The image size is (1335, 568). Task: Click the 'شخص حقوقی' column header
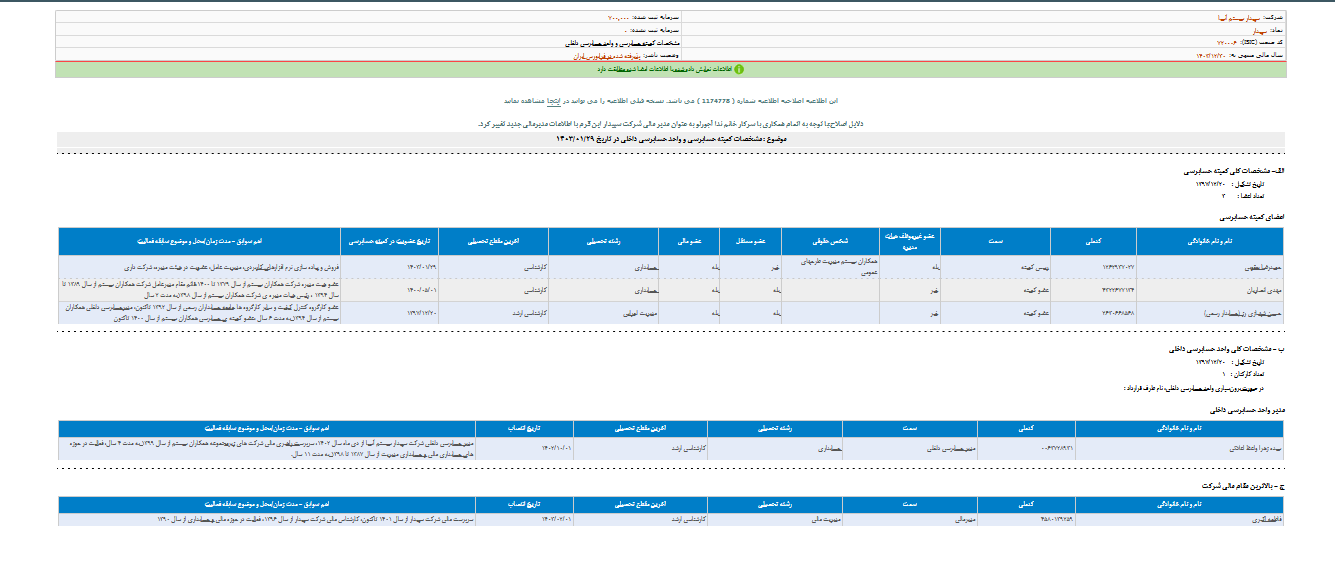pos(830,242)
